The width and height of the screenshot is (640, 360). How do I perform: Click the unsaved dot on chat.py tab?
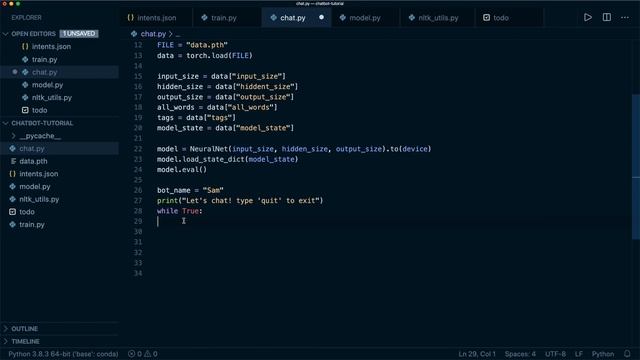tap(321, 17)
